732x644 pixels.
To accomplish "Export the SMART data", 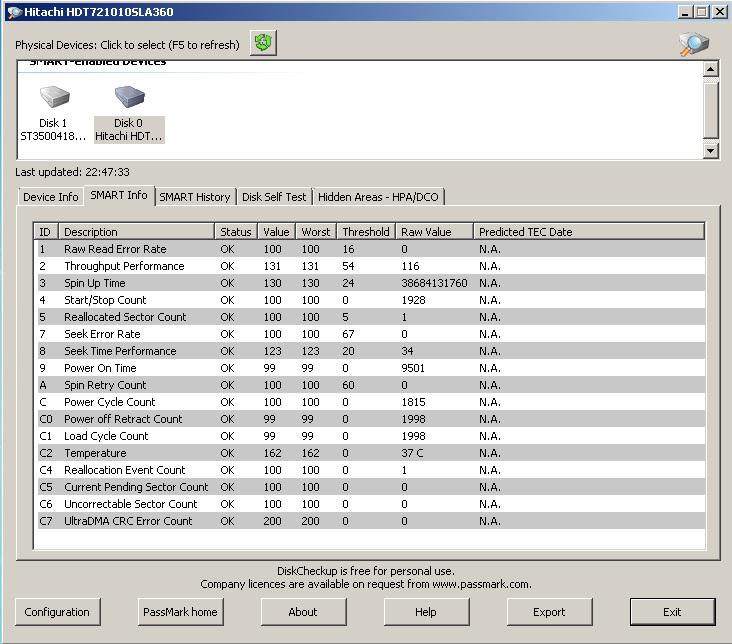I will coord(549,612).
